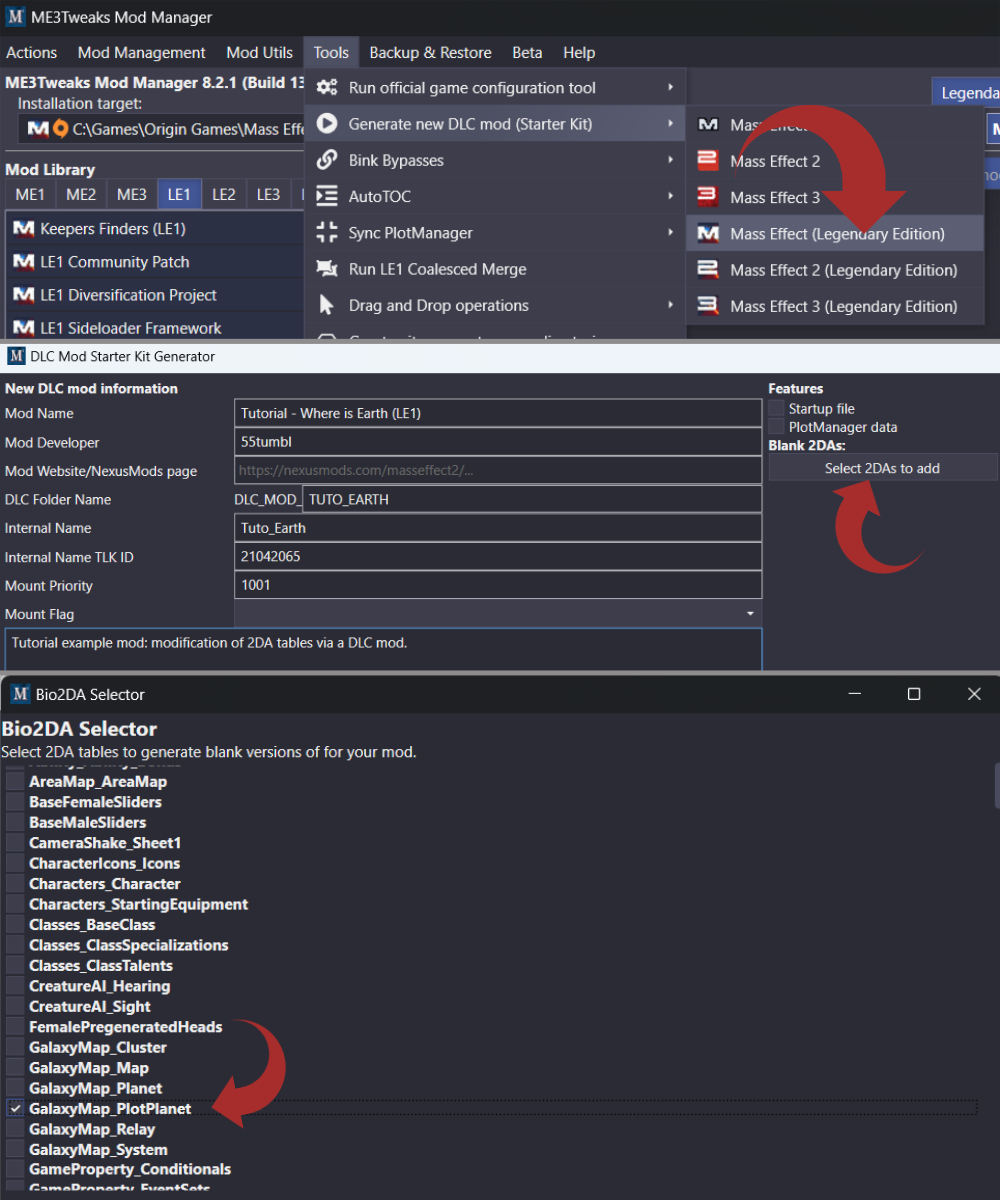Click the gears icon beside Run official game configuration tool
1000x1200 pixels.
tap(327, 88)
